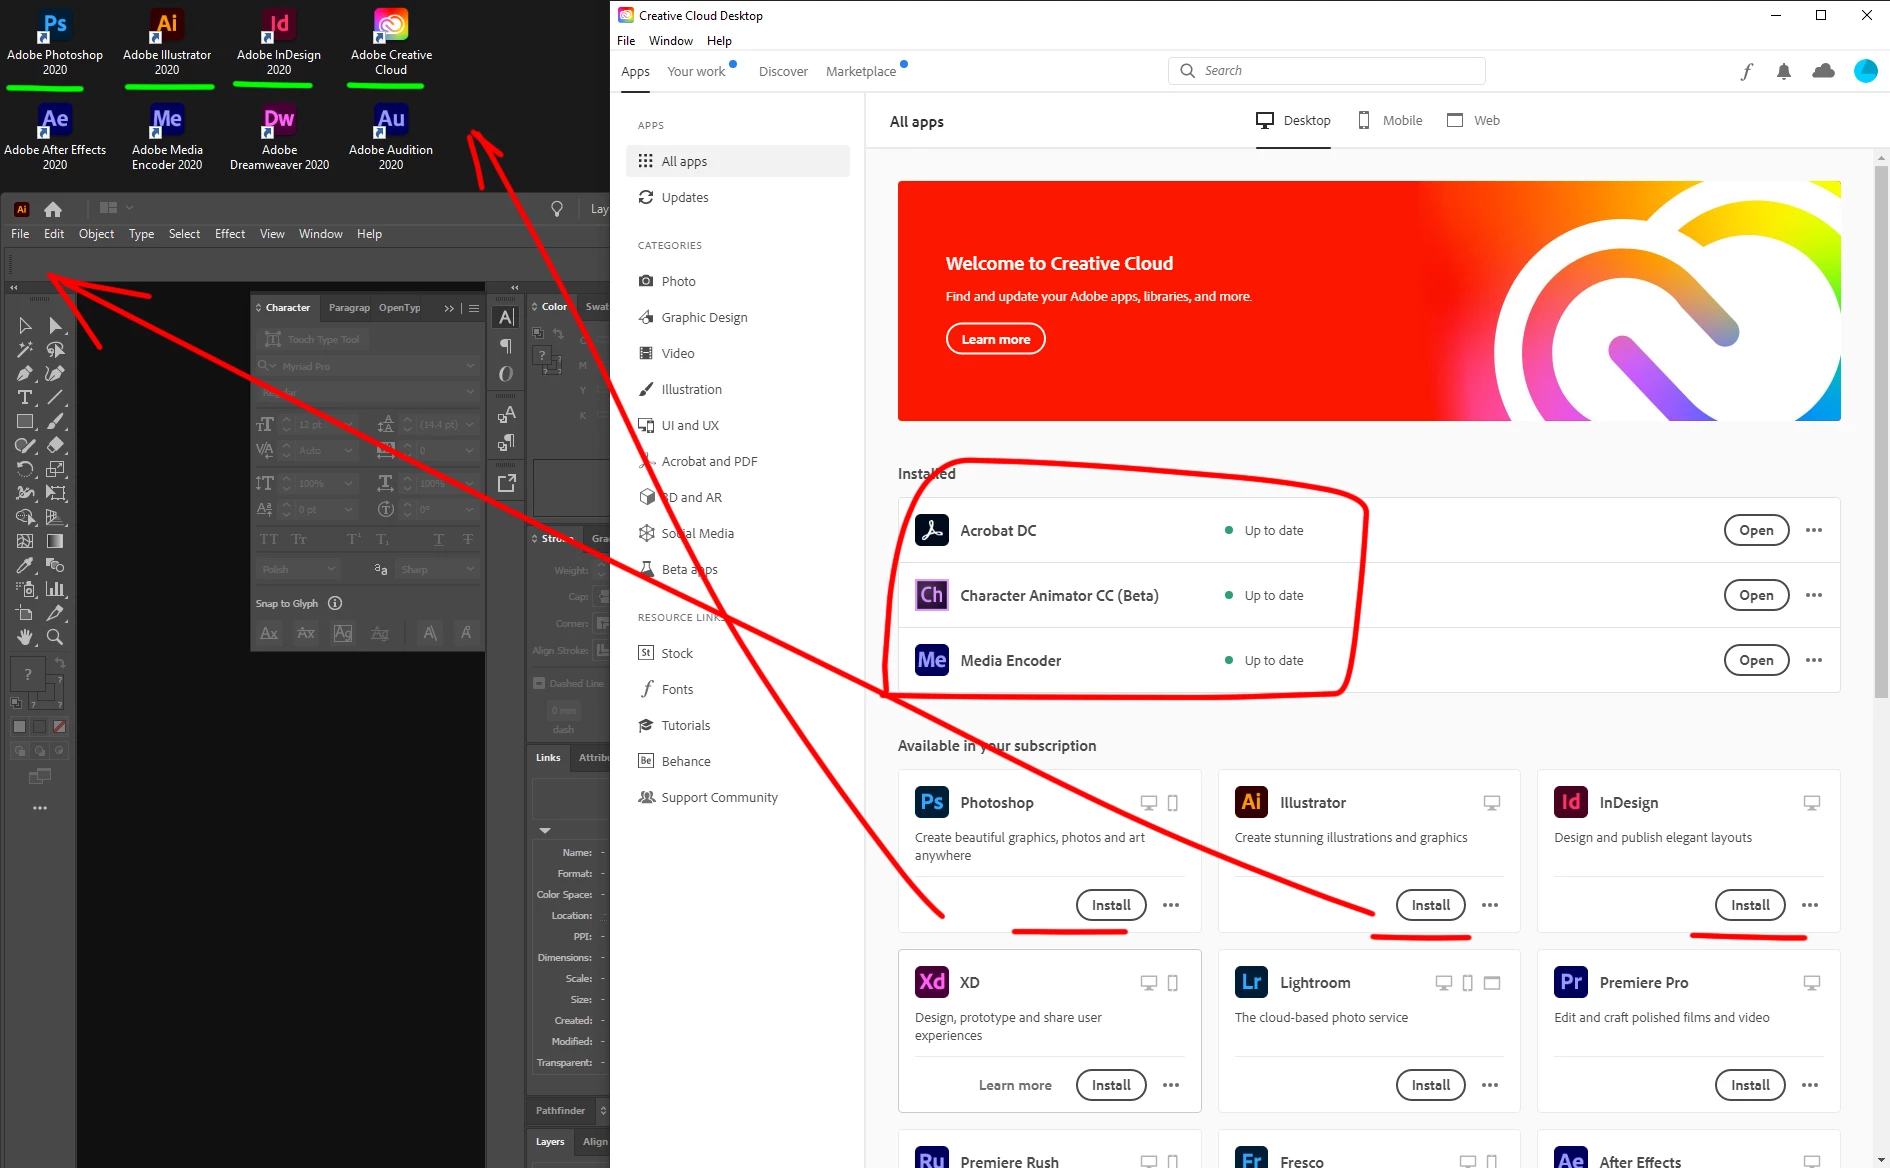Screen dimensions: 1890x1168
Task: Switch to Paragraph tab in Character panel
Action: tap(349, 308)
